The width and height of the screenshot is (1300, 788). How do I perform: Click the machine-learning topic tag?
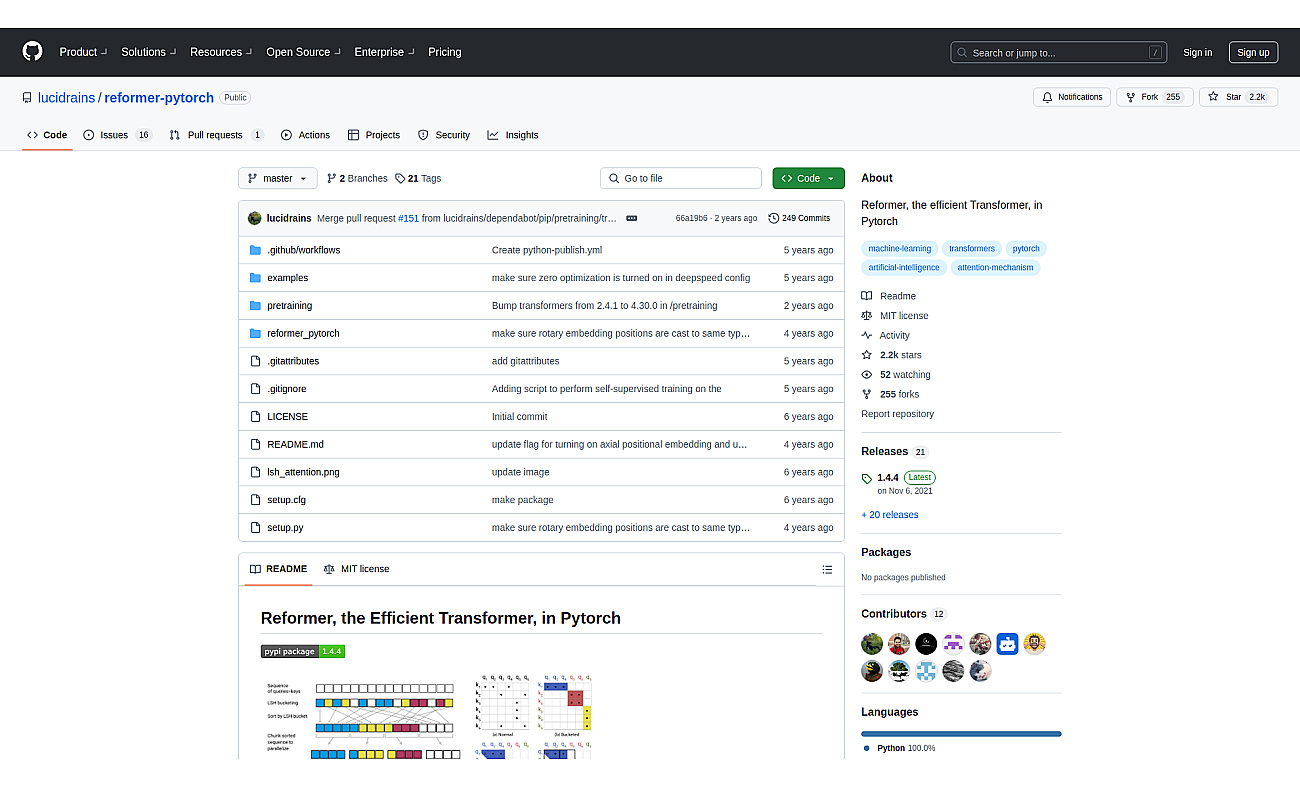pos(899,248)
